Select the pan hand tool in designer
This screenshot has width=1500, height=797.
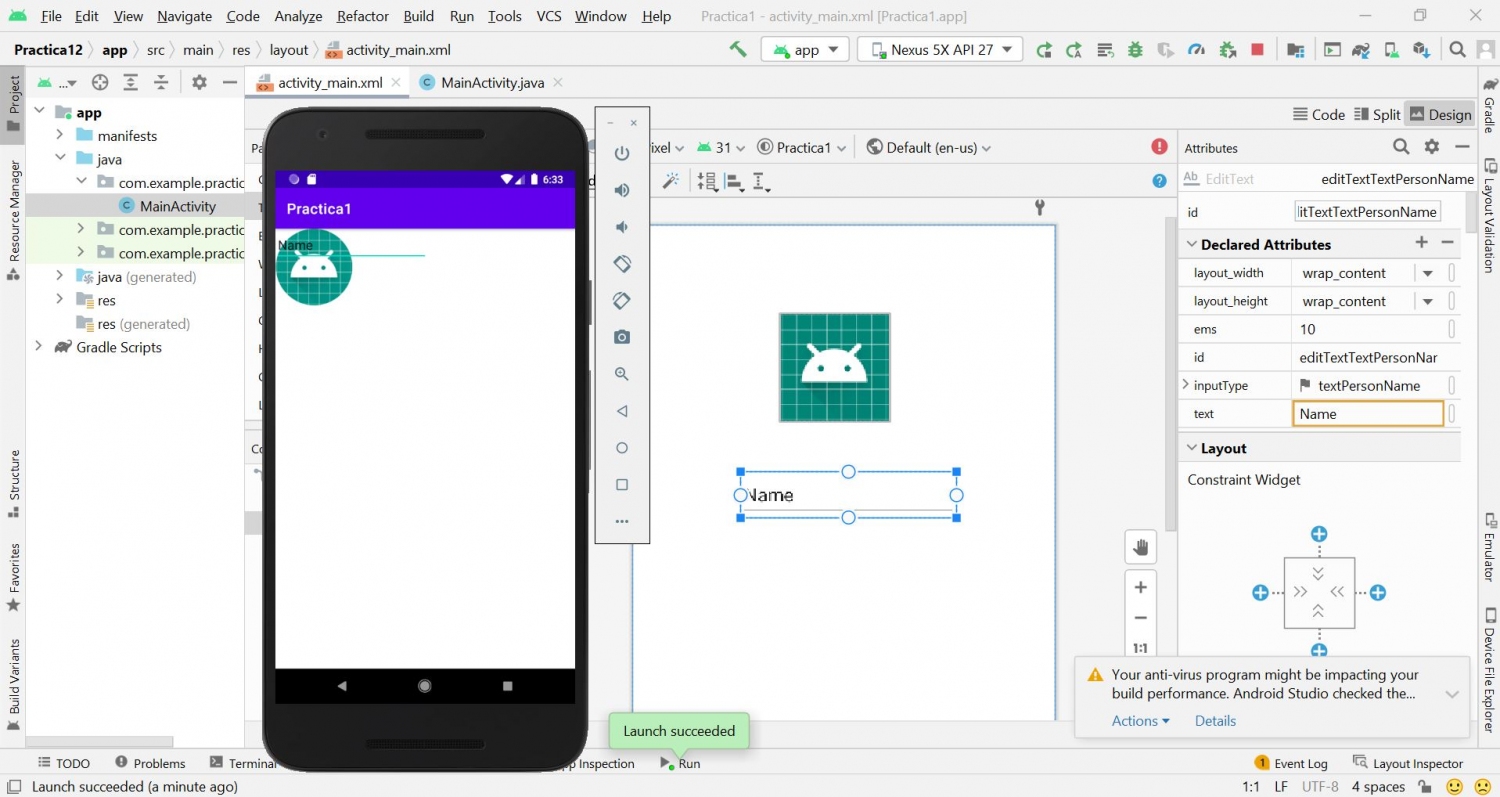click(x=1140, y=547)
